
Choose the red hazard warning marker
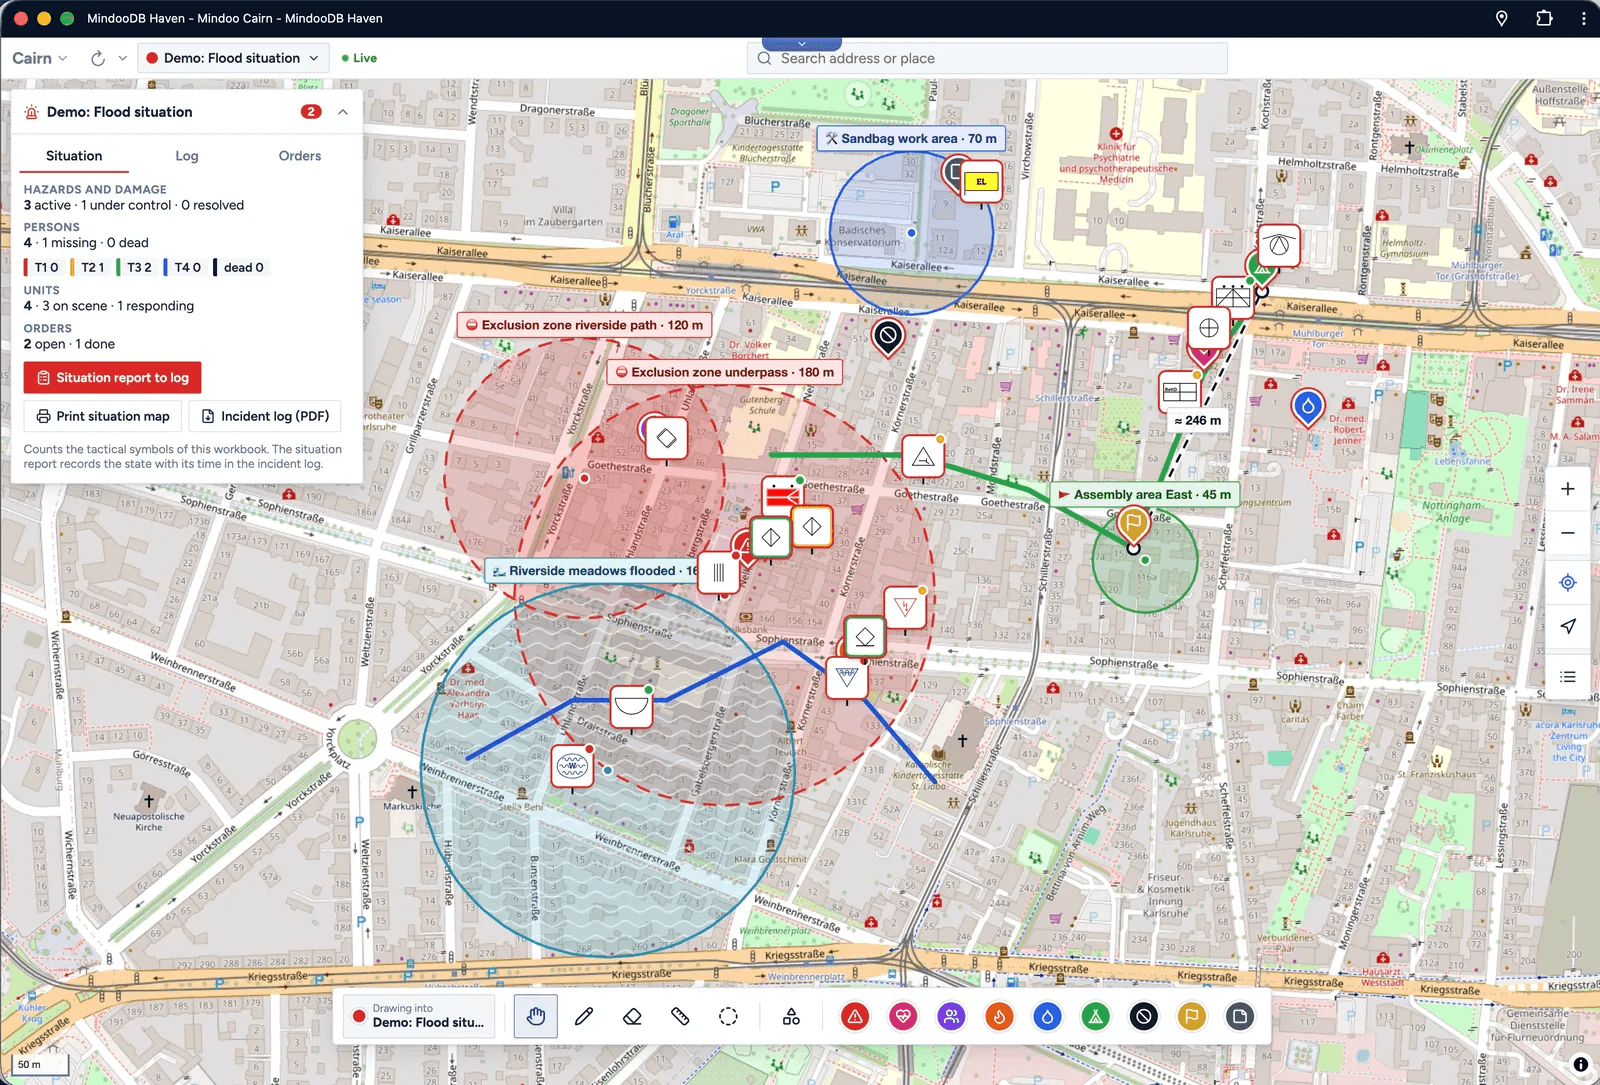(x=855, y=1017)
